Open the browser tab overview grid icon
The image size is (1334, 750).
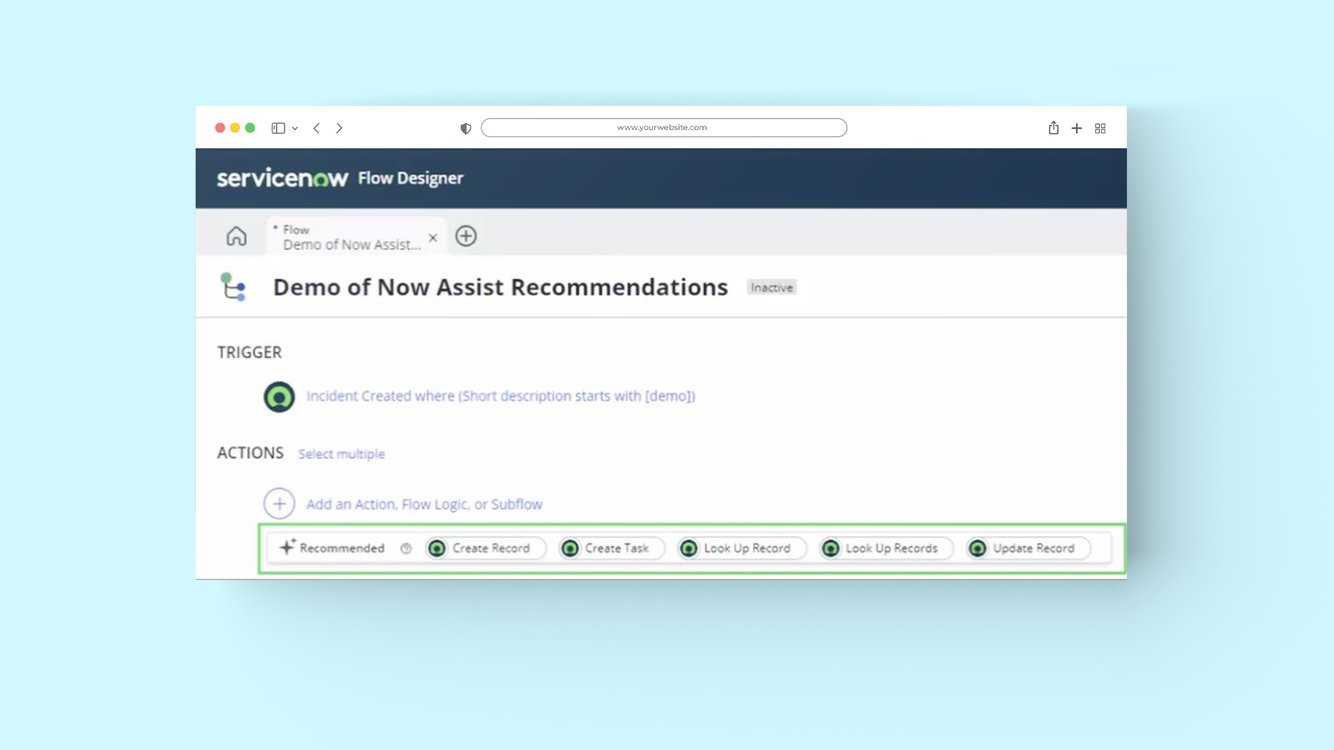pyautogui.click(x=1100, y=128)
